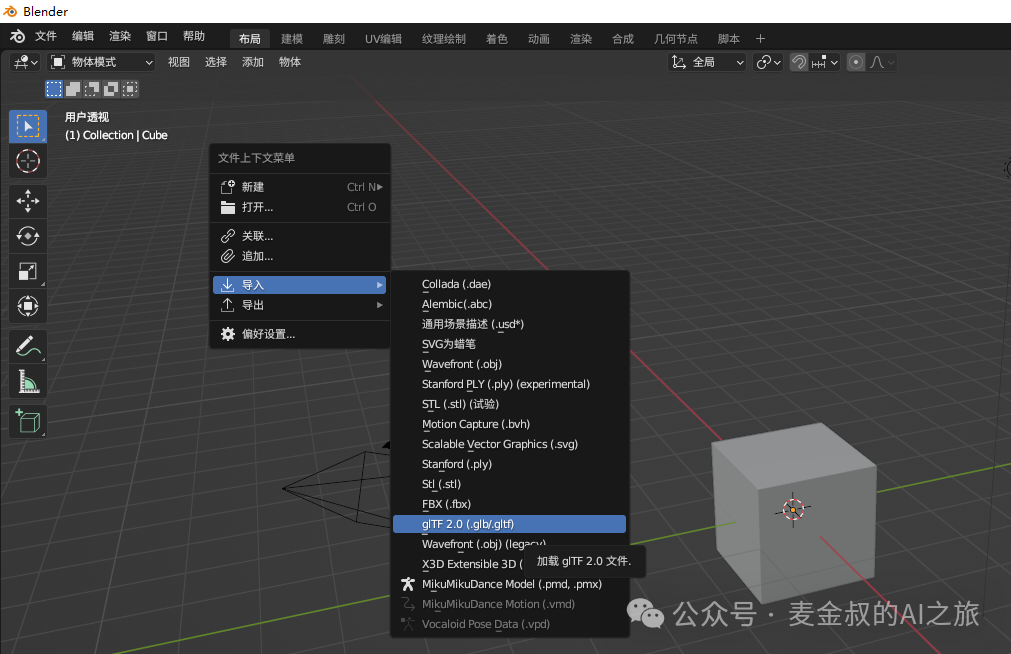Toggle proportional editing in the header

(856, 62)
